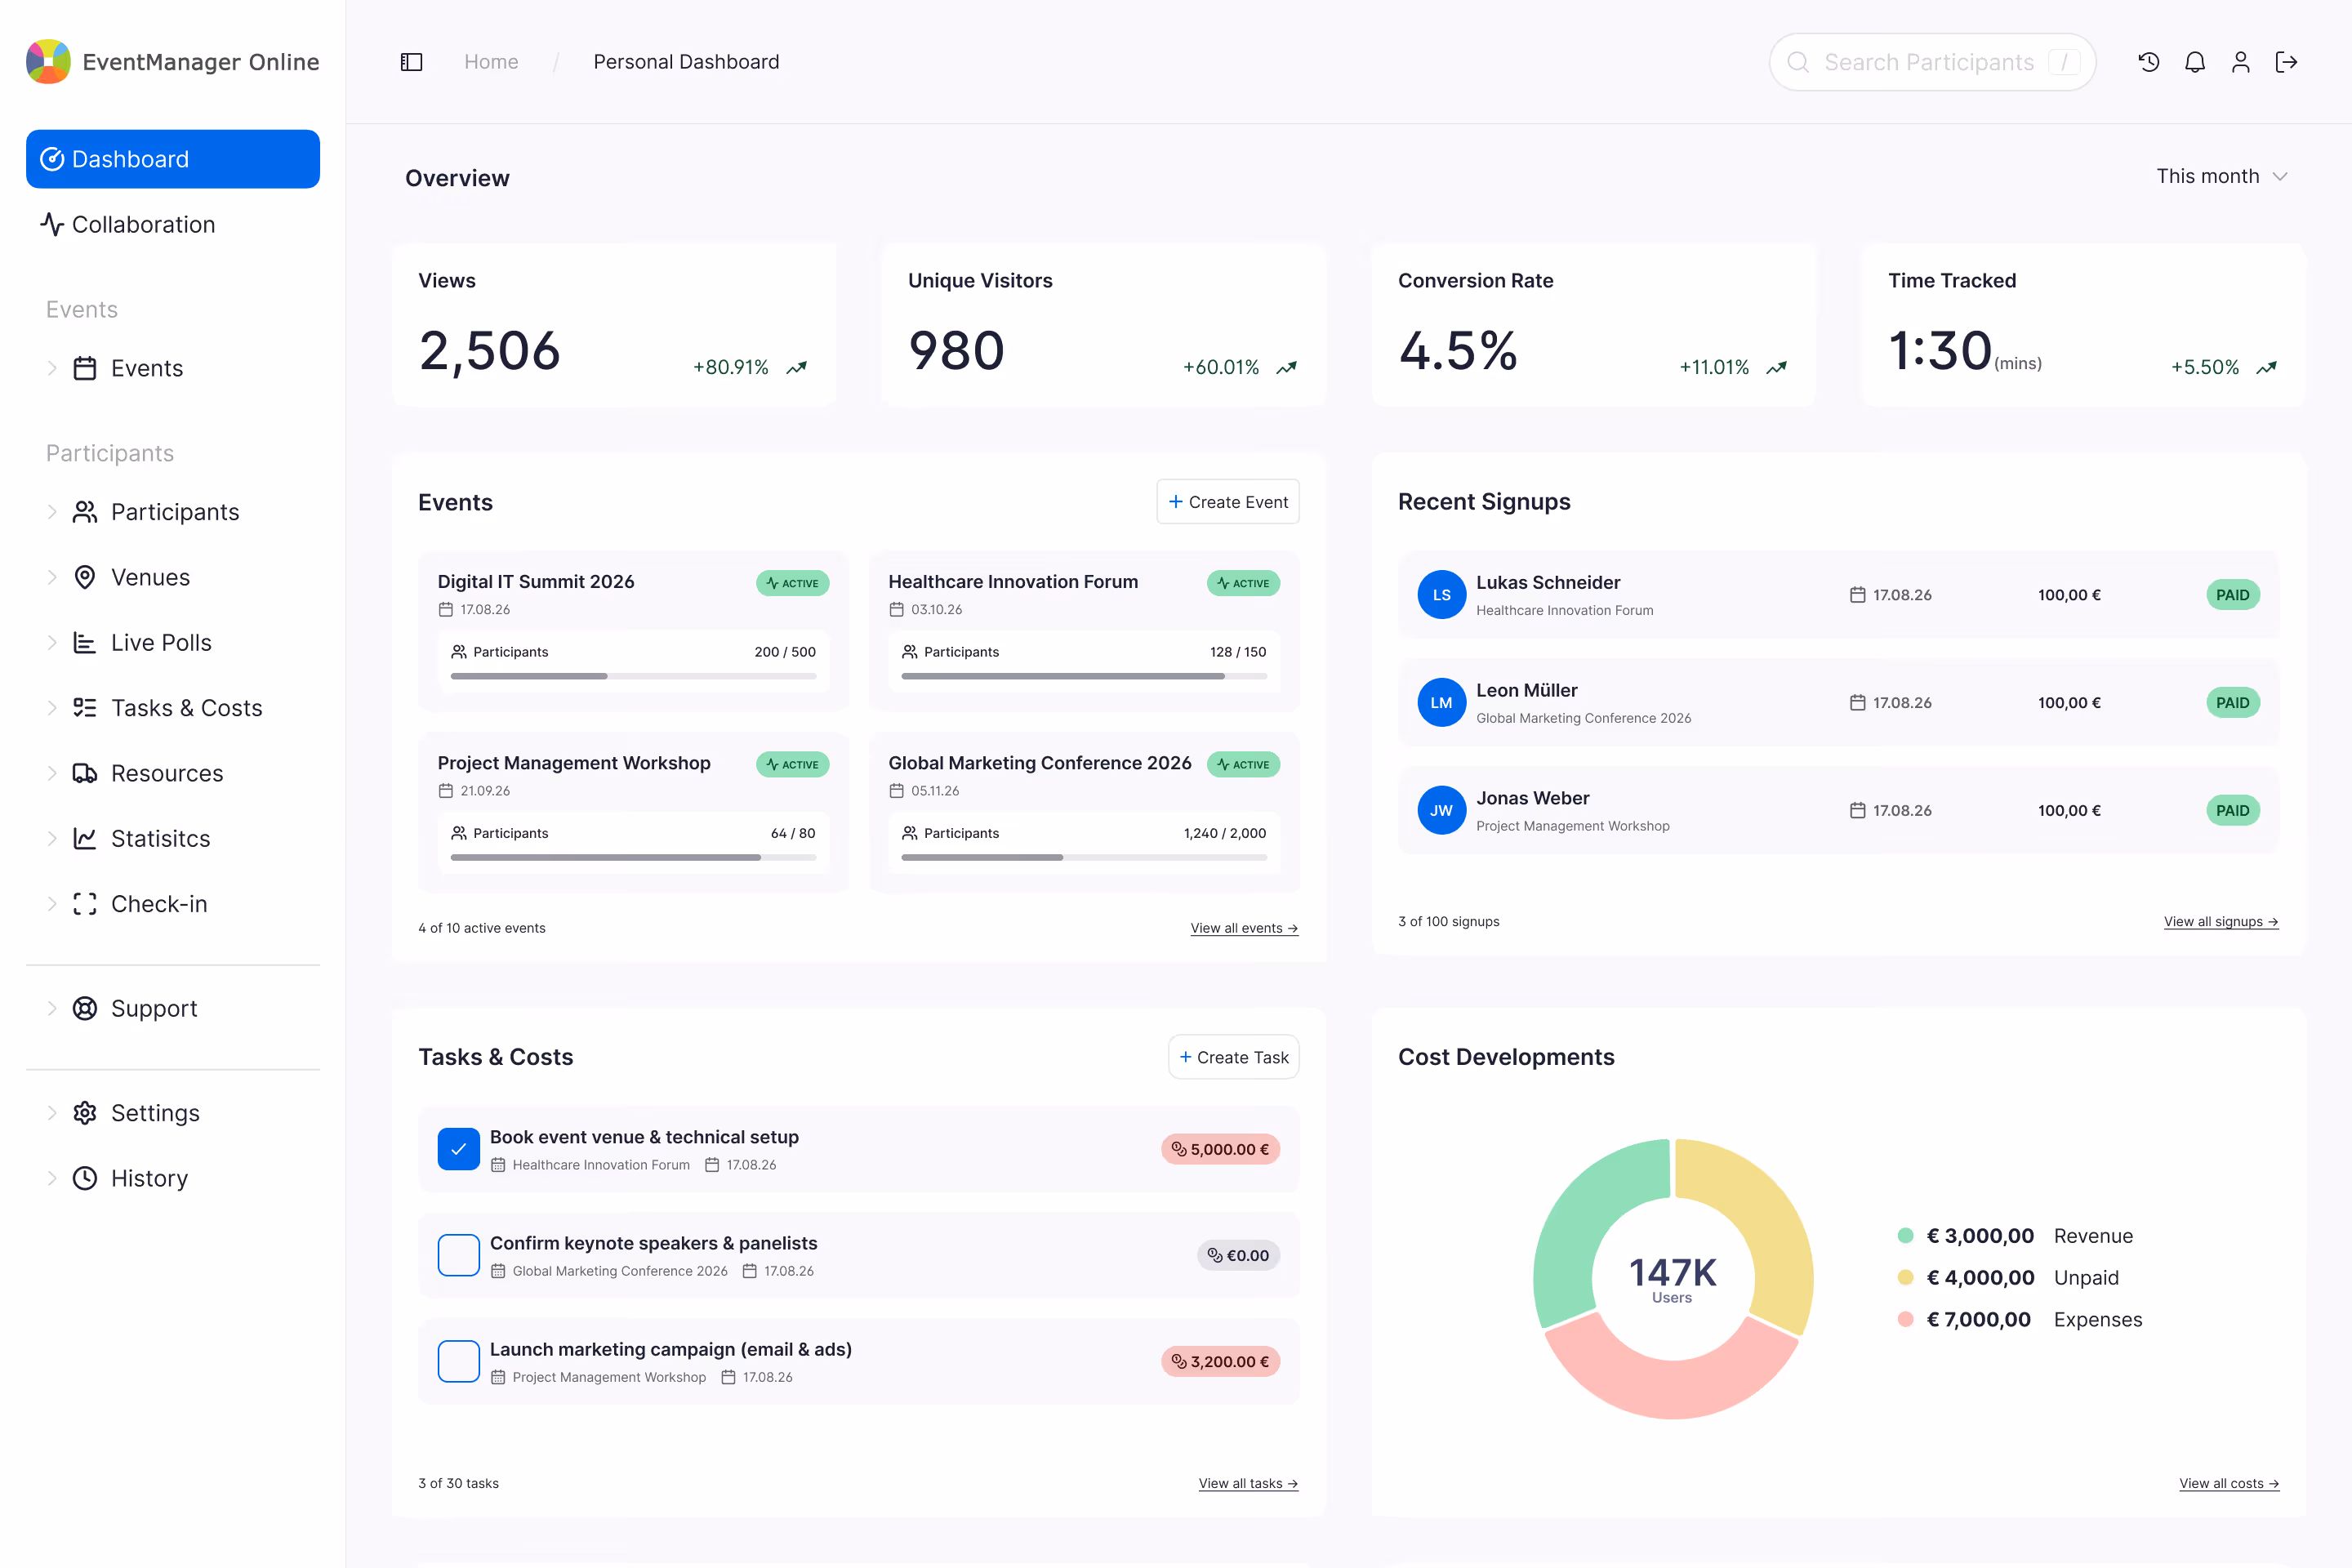Click the Statisitcs line chart icon
2352x1568 pixels.
coord(85,838)
